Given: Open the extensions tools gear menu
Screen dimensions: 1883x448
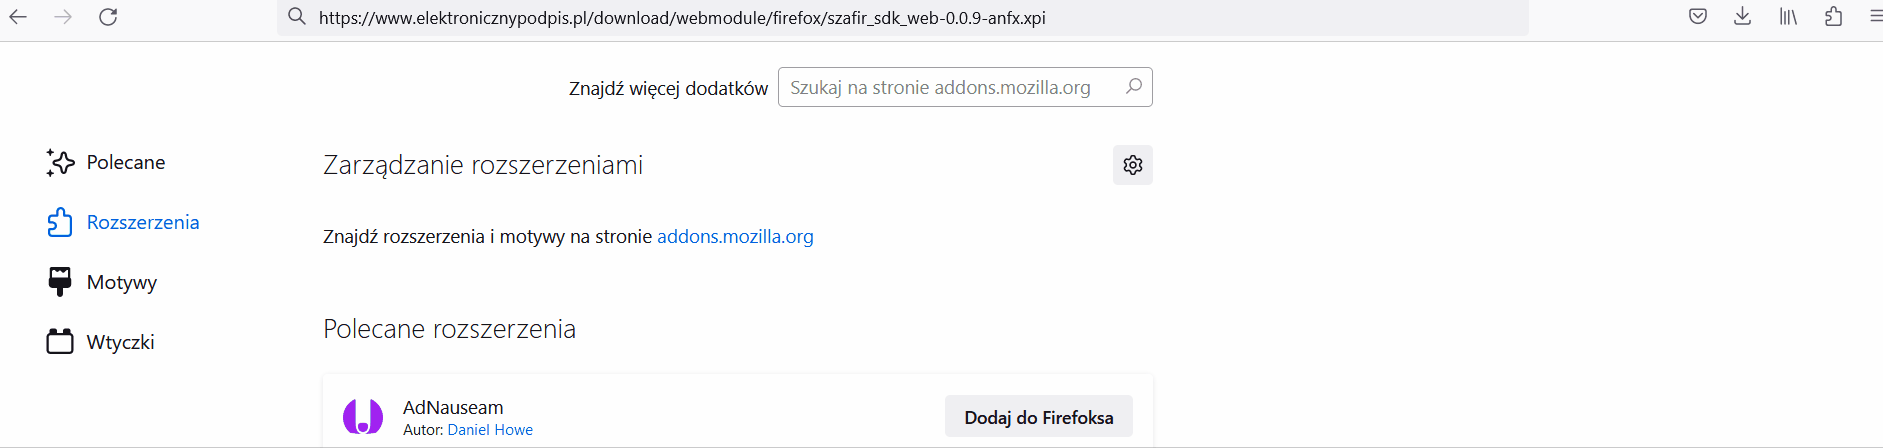Looking at the screenshot, I should 1132,165.
